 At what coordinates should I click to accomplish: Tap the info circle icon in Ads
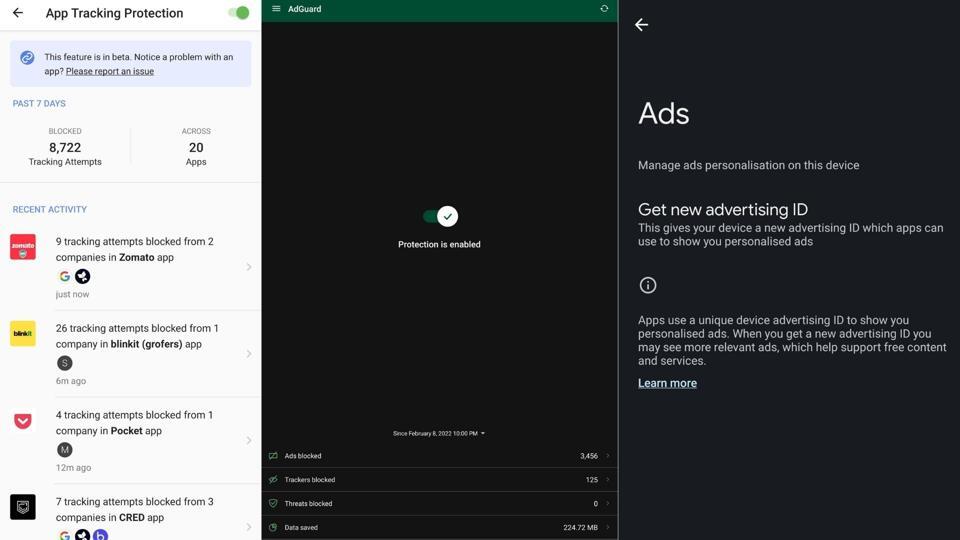click(x=648, y=285)
